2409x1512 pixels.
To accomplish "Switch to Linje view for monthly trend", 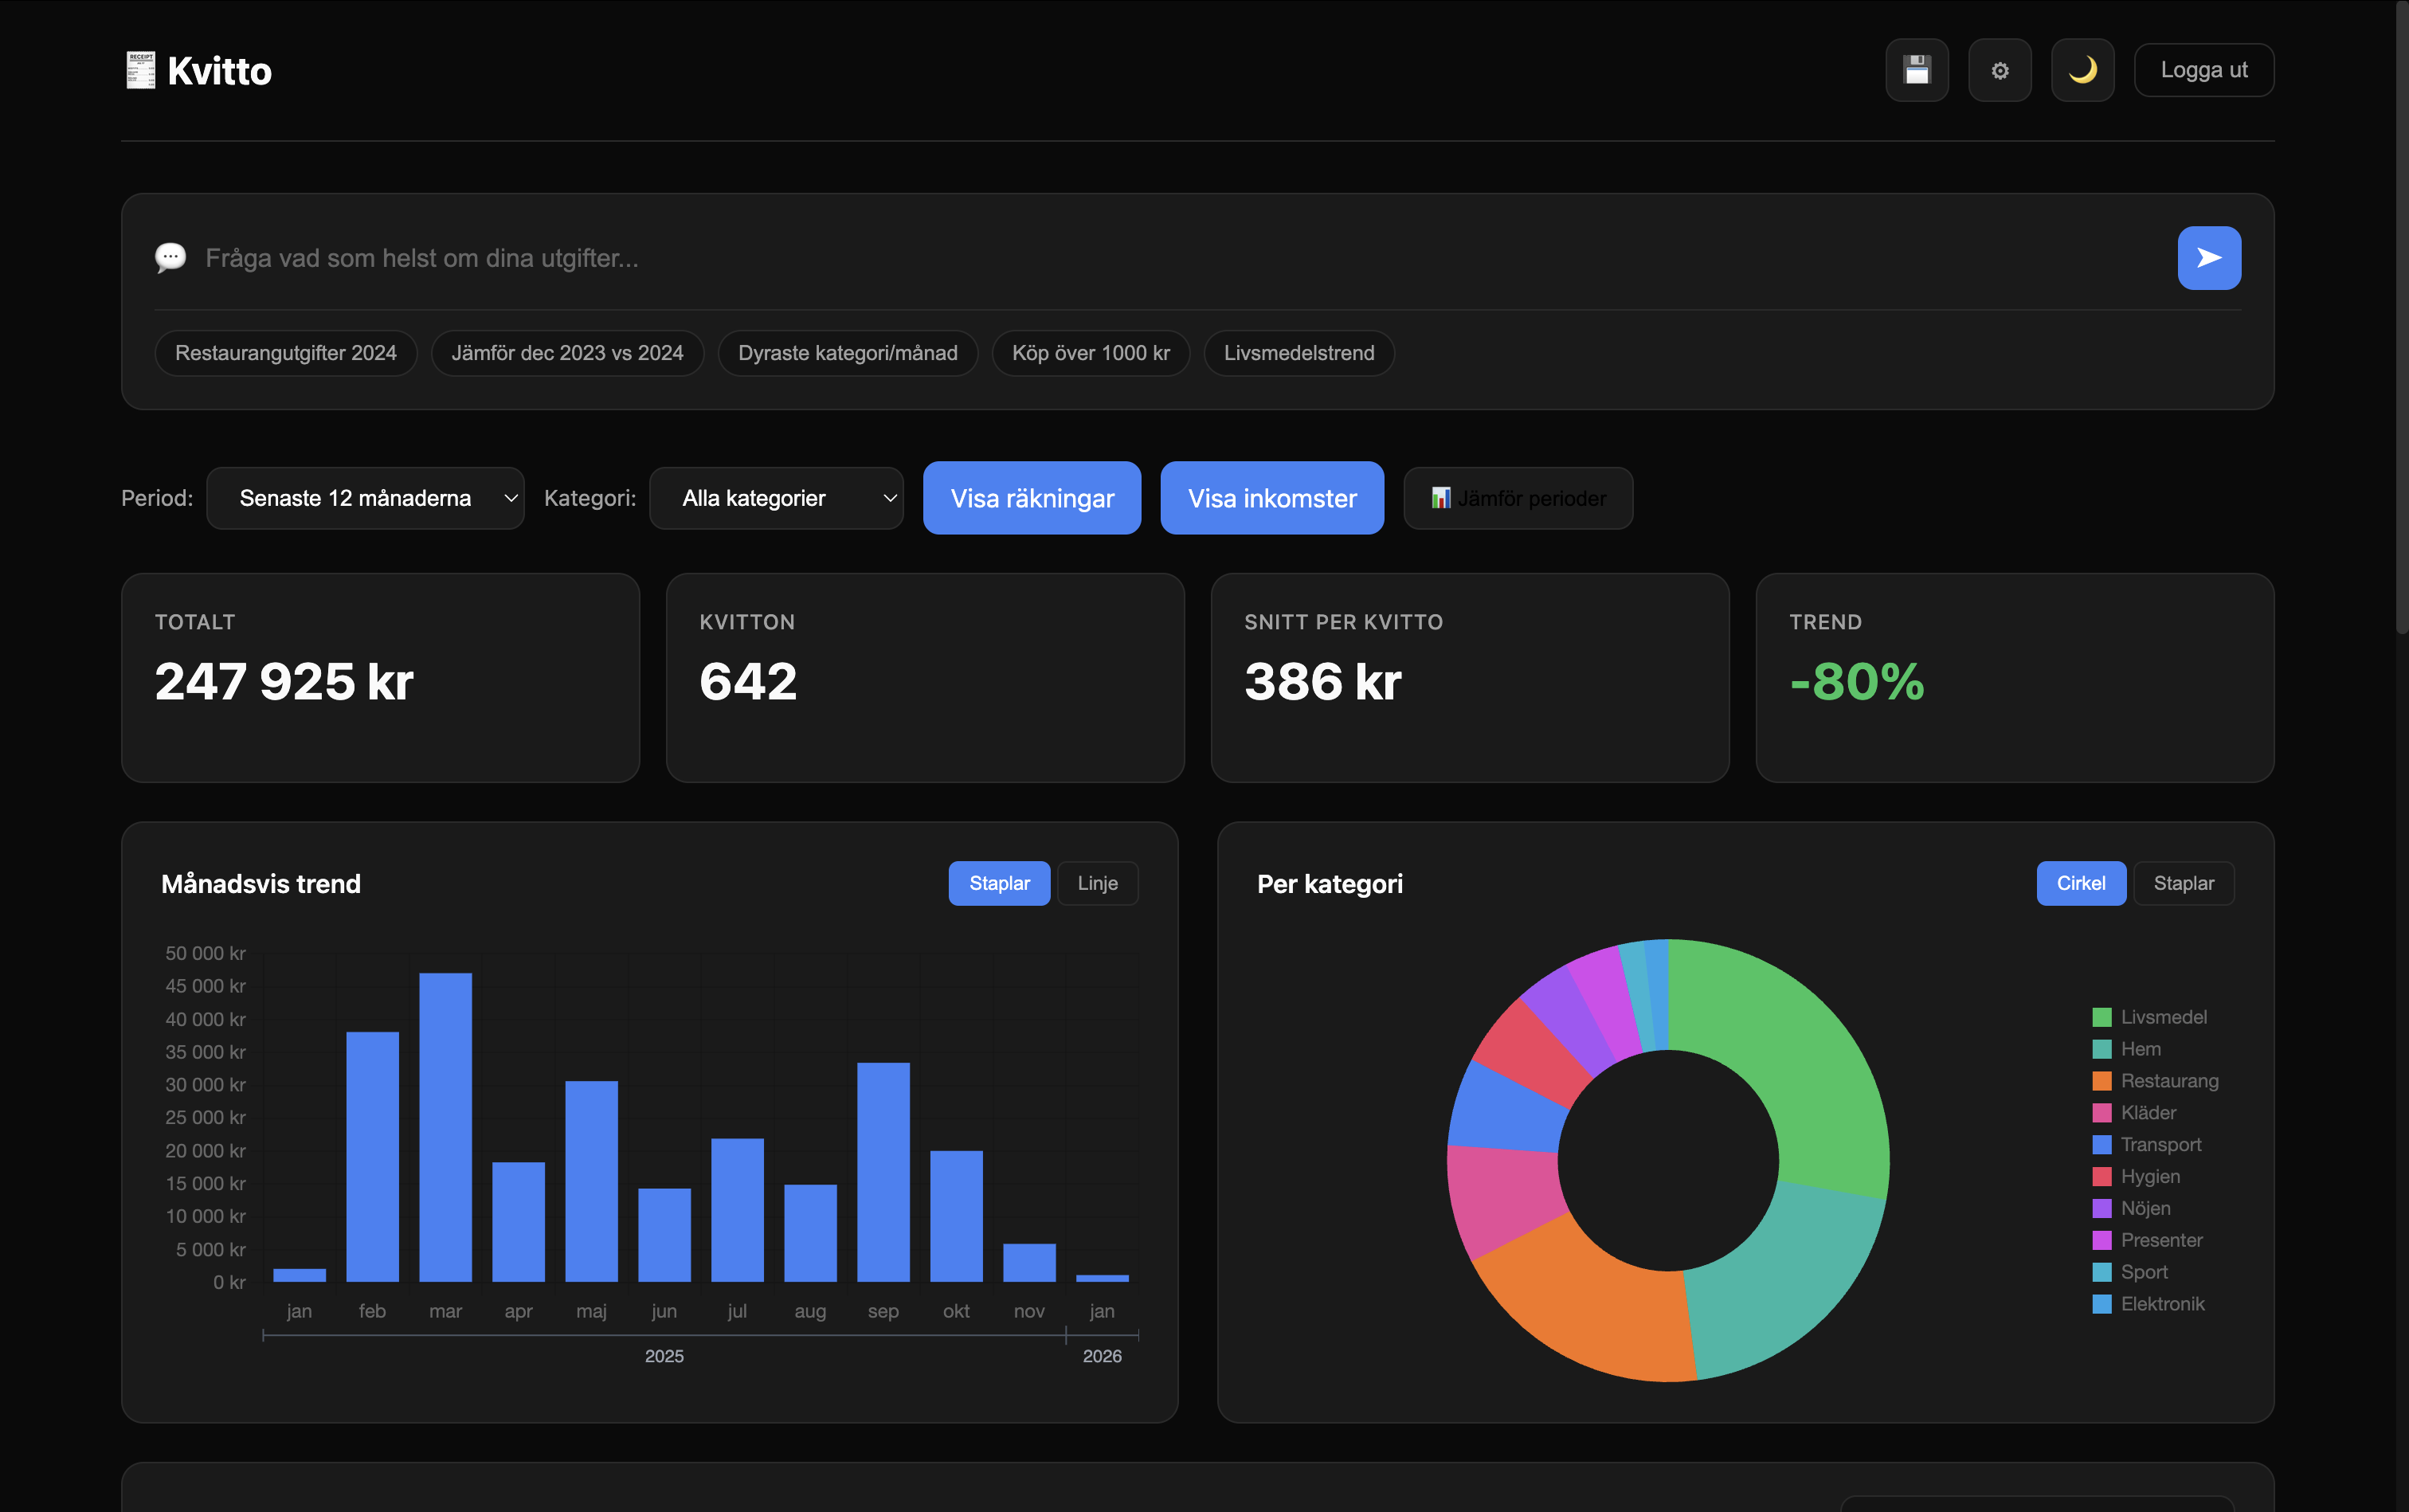I will pyautogui.click(x=1097, y=883).
